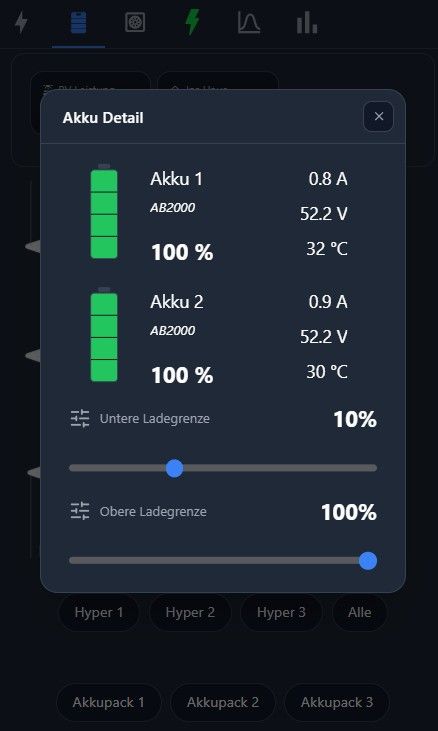Close the Akku Detail dialog
Image resolution: width=438 pixels, height=731 pixels.
[378, 117]
